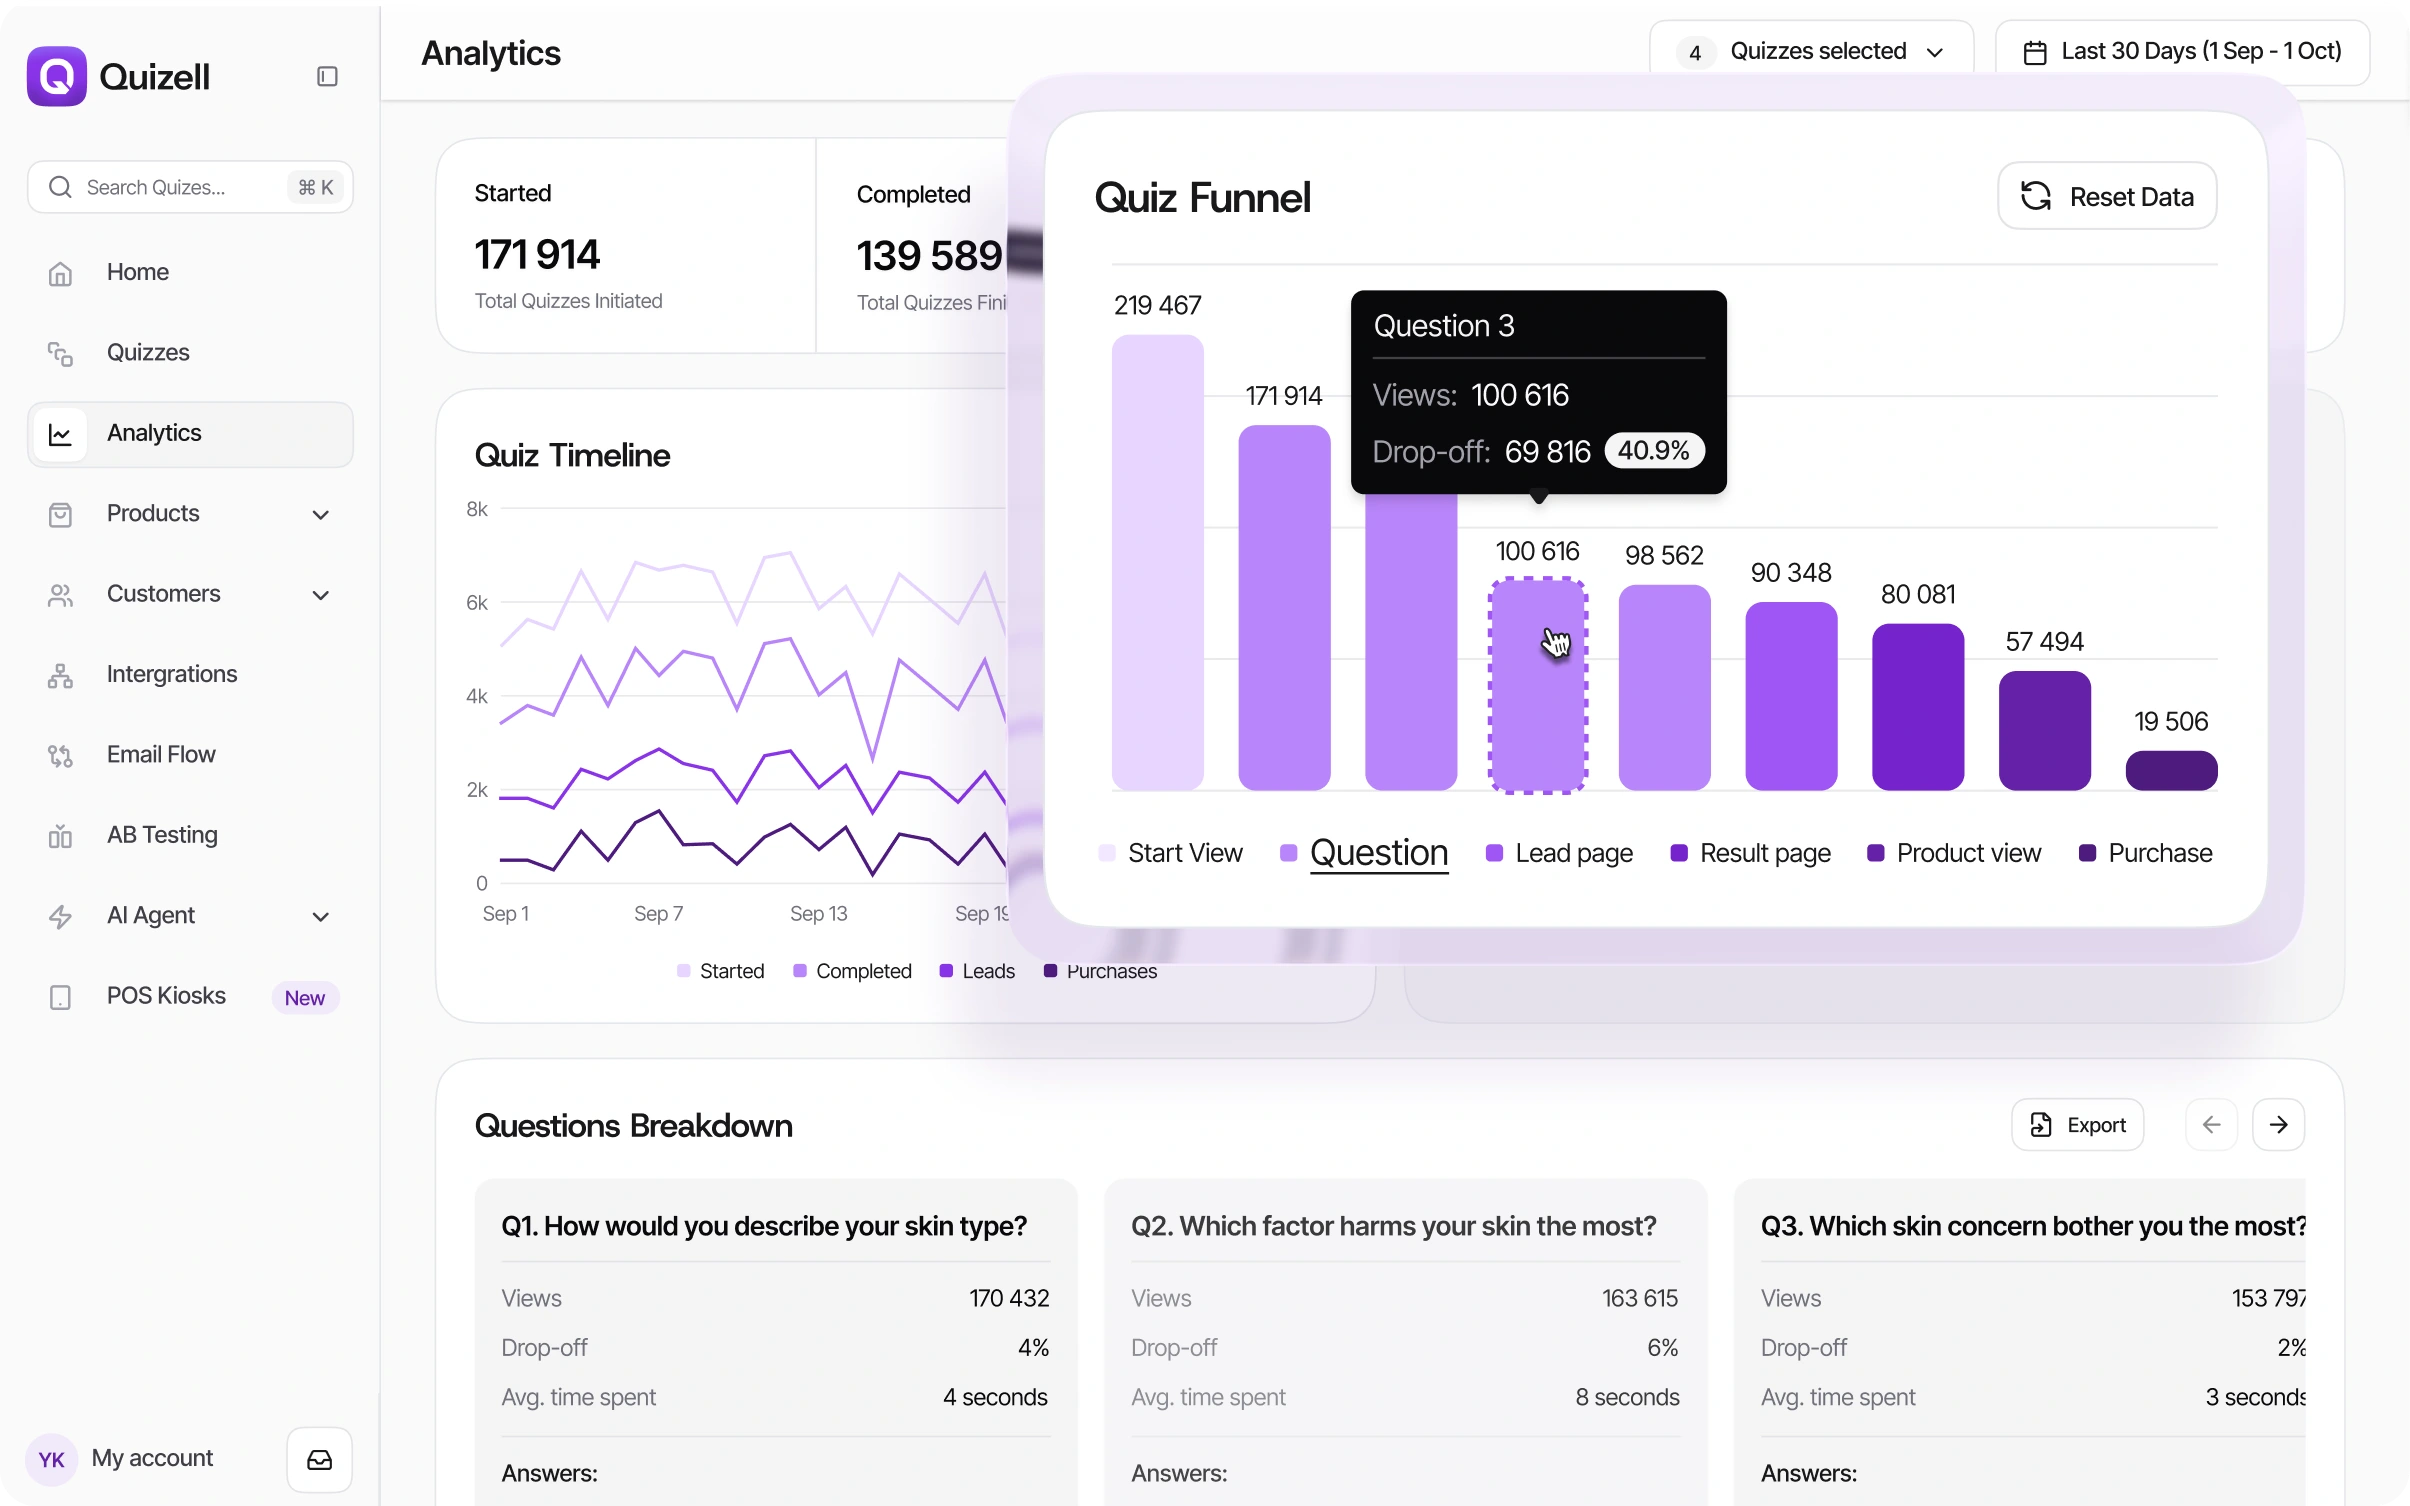Click the Email Flow icon
Image resolution: width=2410 pixels, height=1506 pixels.
tap(60, 756)
